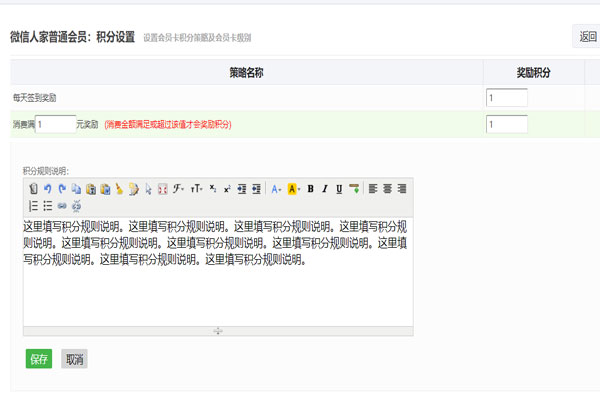This screenshot has width=600, height=400.
Task: Click the select-all cursor icon
Action: click(148, 189)
